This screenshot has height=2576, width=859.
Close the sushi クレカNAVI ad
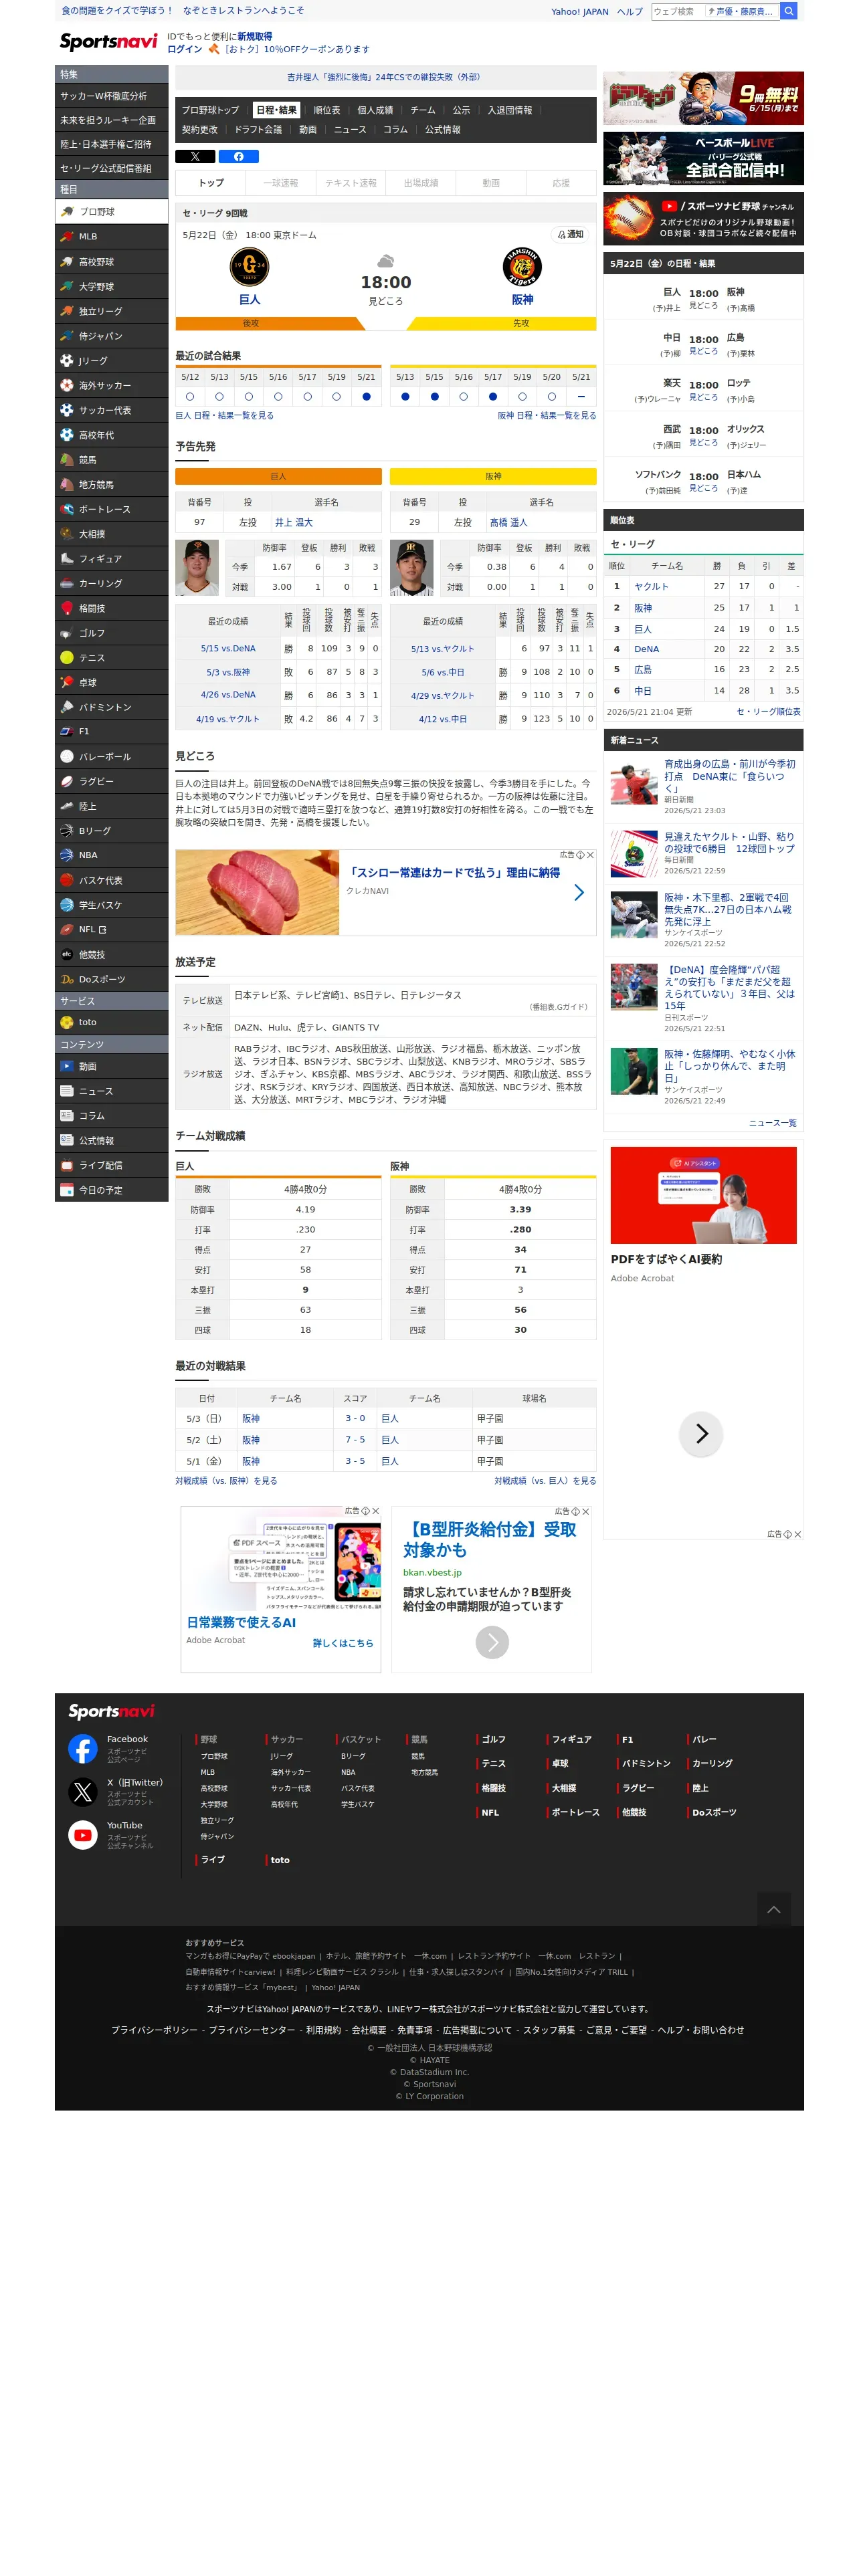(x=590, y=855)
